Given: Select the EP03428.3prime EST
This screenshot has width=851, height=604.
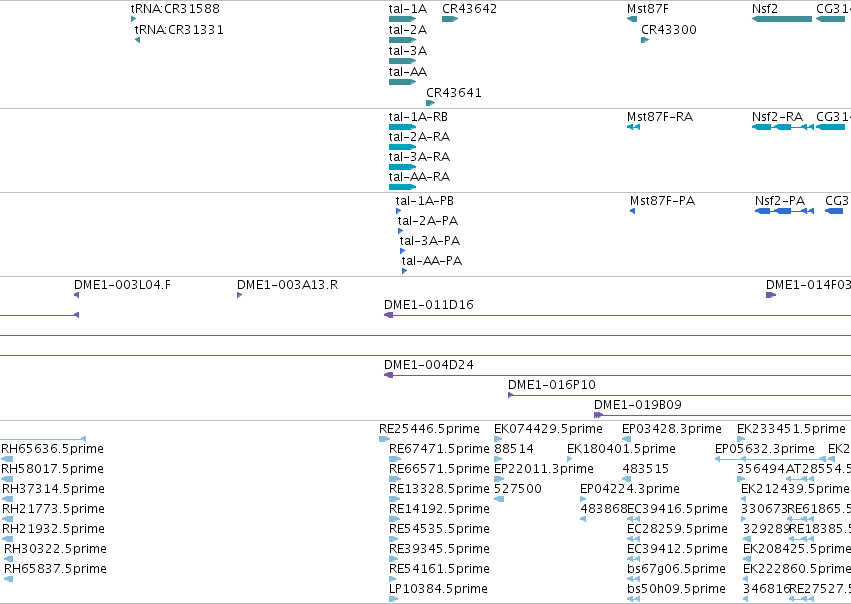Looking at the screenshot, I should 626,440.
